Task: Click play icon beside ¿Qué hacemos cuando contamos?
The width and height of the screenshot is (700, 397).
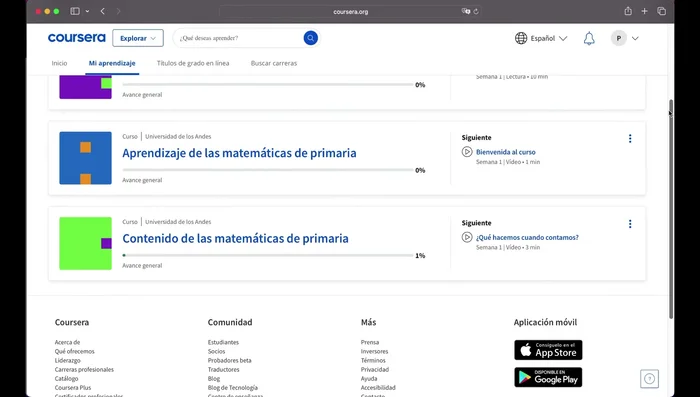Action: tap(467, 237)
